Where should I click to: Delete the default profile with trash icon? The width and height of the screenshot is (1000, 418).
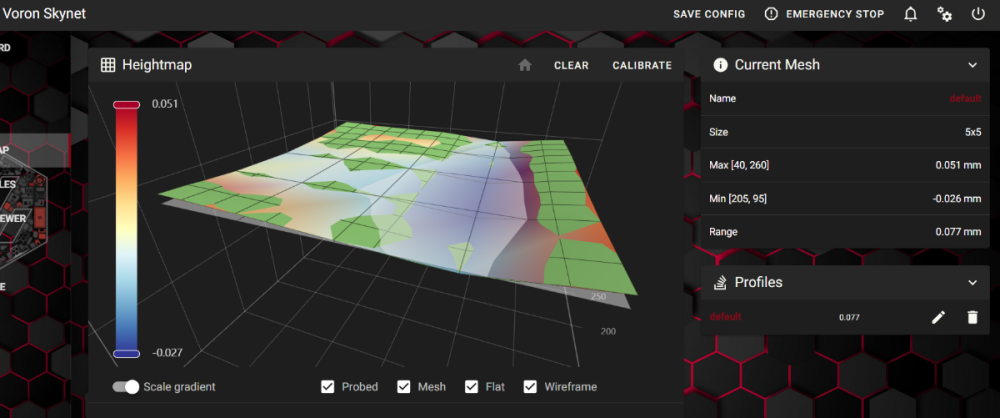(x=972, y=317)
